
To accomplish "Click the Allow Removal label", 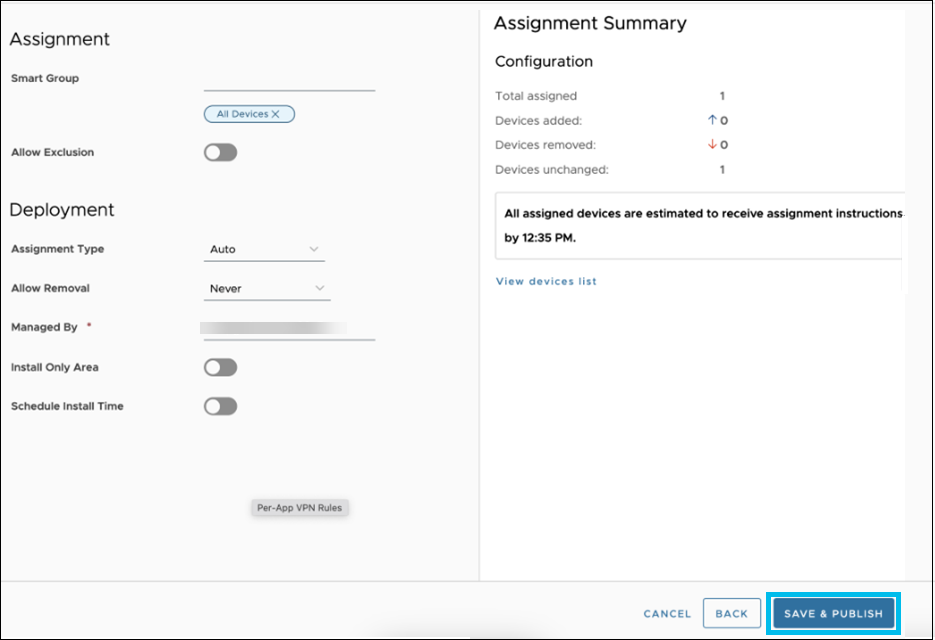I will pos(50,288).
